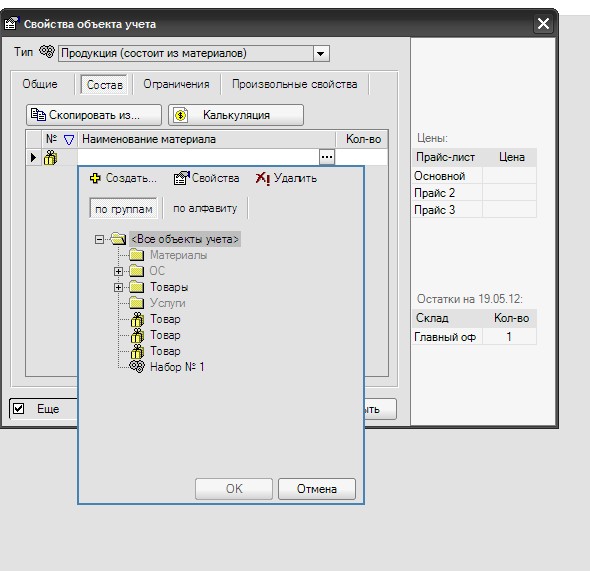Open Свойства of selected object
The height and width of the screenshot is (571, 590).
206,178
